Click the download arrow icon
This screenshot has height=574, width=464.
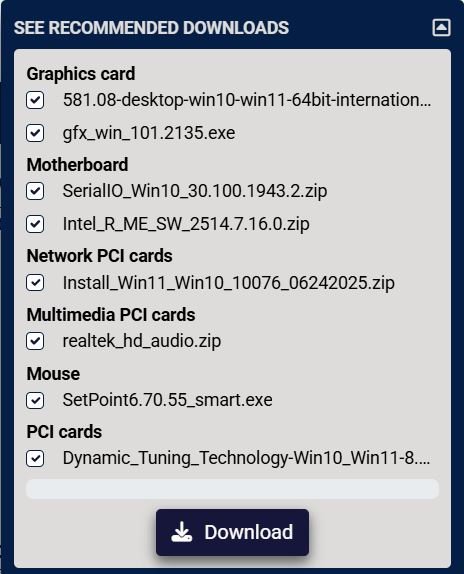pos(182,532)
